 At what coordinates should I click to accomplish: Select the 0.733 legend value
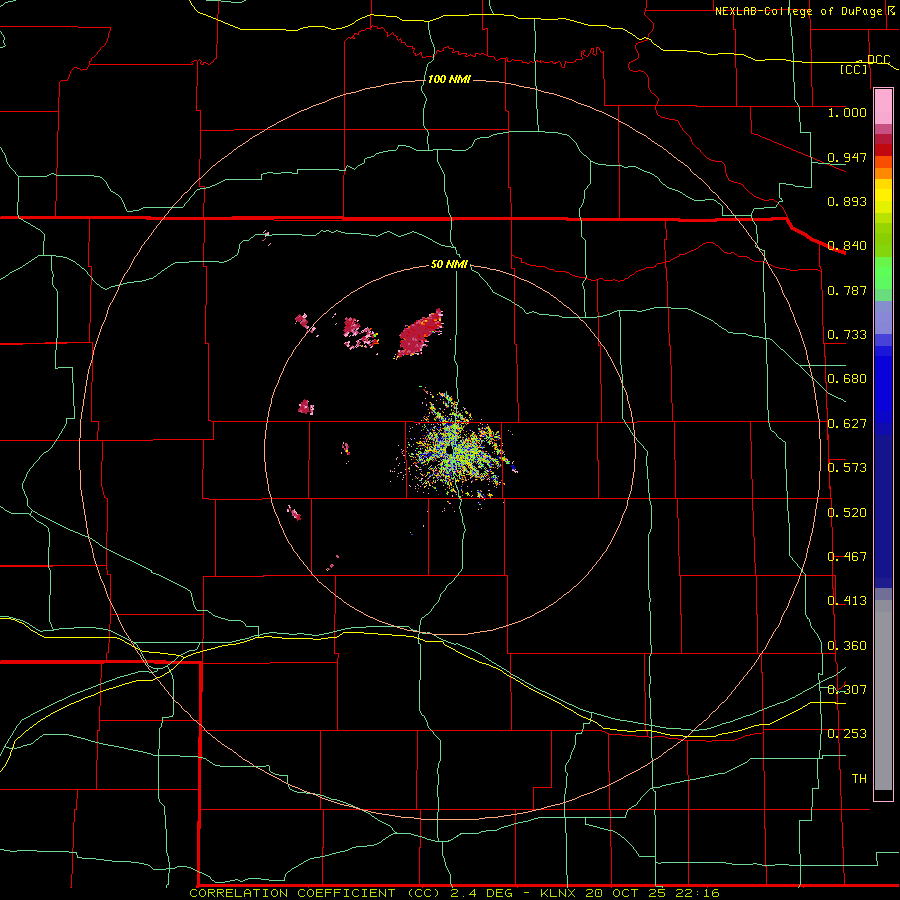pyautogui.click(x=847, y=335)
